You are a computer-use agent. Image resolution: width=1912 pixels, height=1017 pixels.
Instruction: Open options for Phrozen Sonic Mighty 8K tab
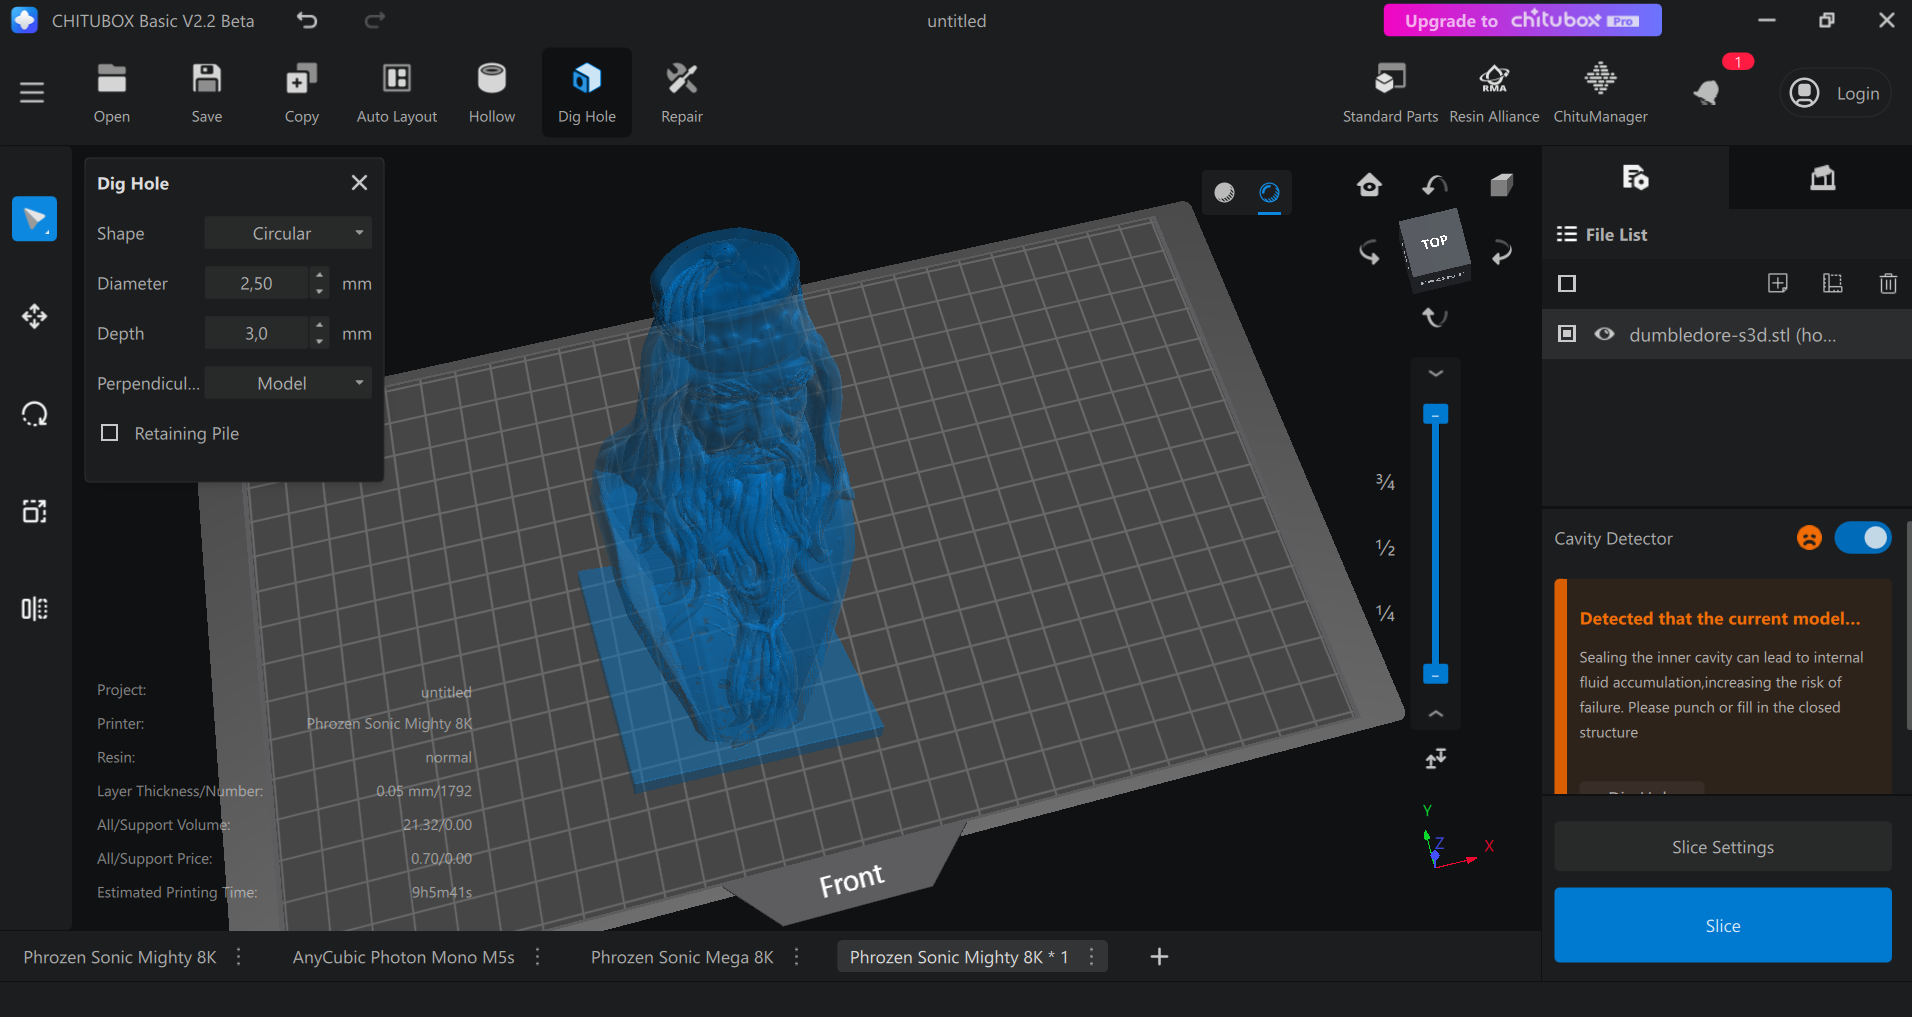[x=238, y=957]
